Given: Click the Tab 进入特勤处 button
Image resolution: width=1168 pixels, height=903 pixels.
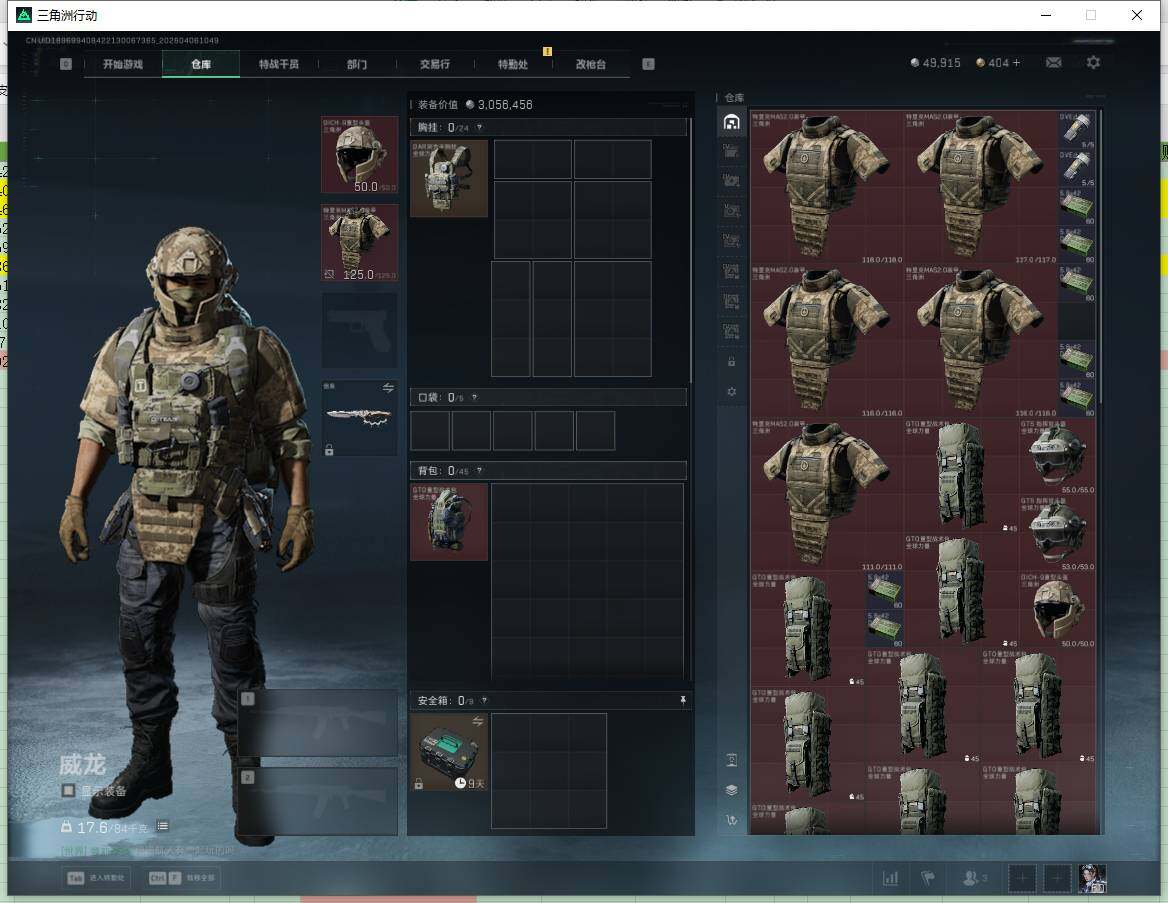Looking at the screenshot, I should 97,878.
